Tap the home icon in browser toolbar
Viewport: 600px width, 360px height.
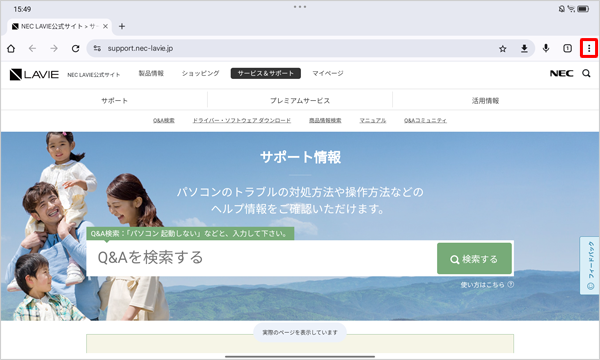(x=11, y=49)
